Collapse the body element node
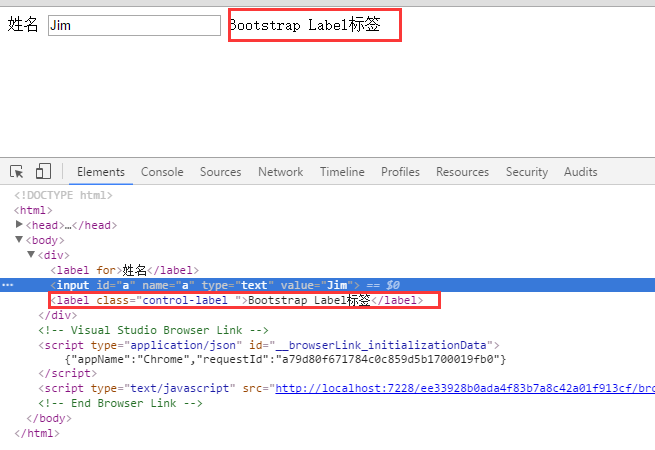655x450 pixels. (19, 240)
